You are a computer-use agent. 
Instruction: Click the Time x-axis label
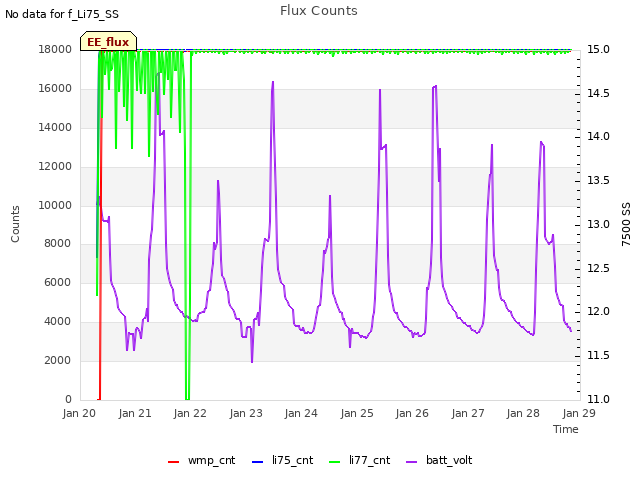566,429
